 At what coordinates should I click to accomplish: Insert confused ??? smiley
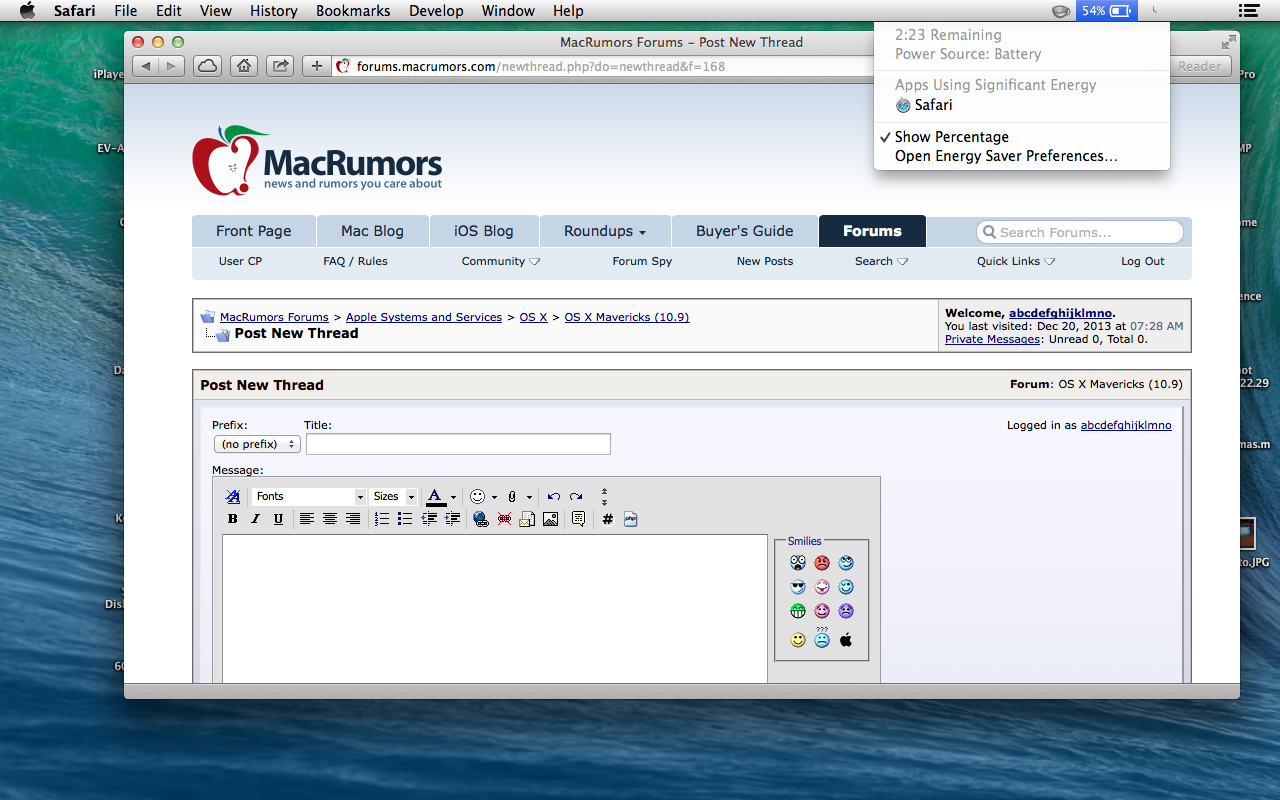(822, 637)
